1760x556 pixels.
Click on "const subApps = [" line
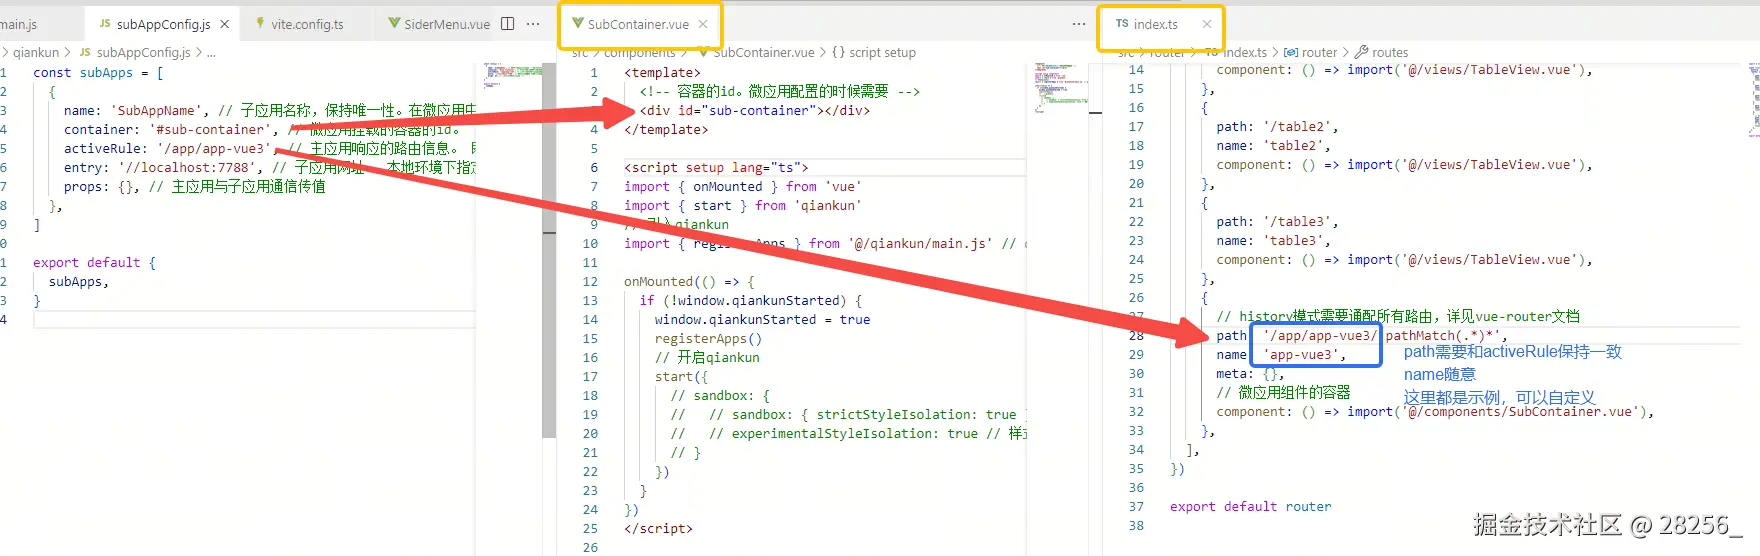click(98, 73)
